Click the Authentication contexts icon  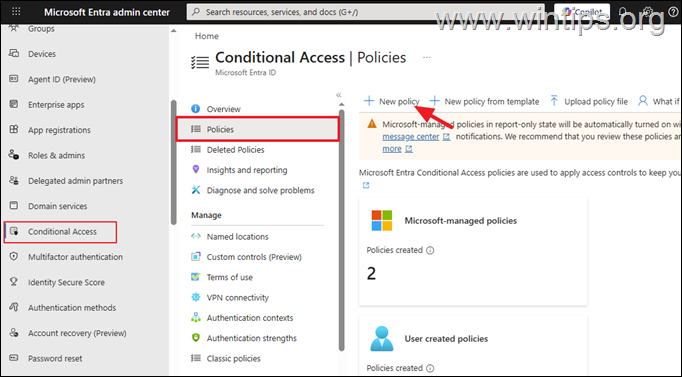coord(196,317)
